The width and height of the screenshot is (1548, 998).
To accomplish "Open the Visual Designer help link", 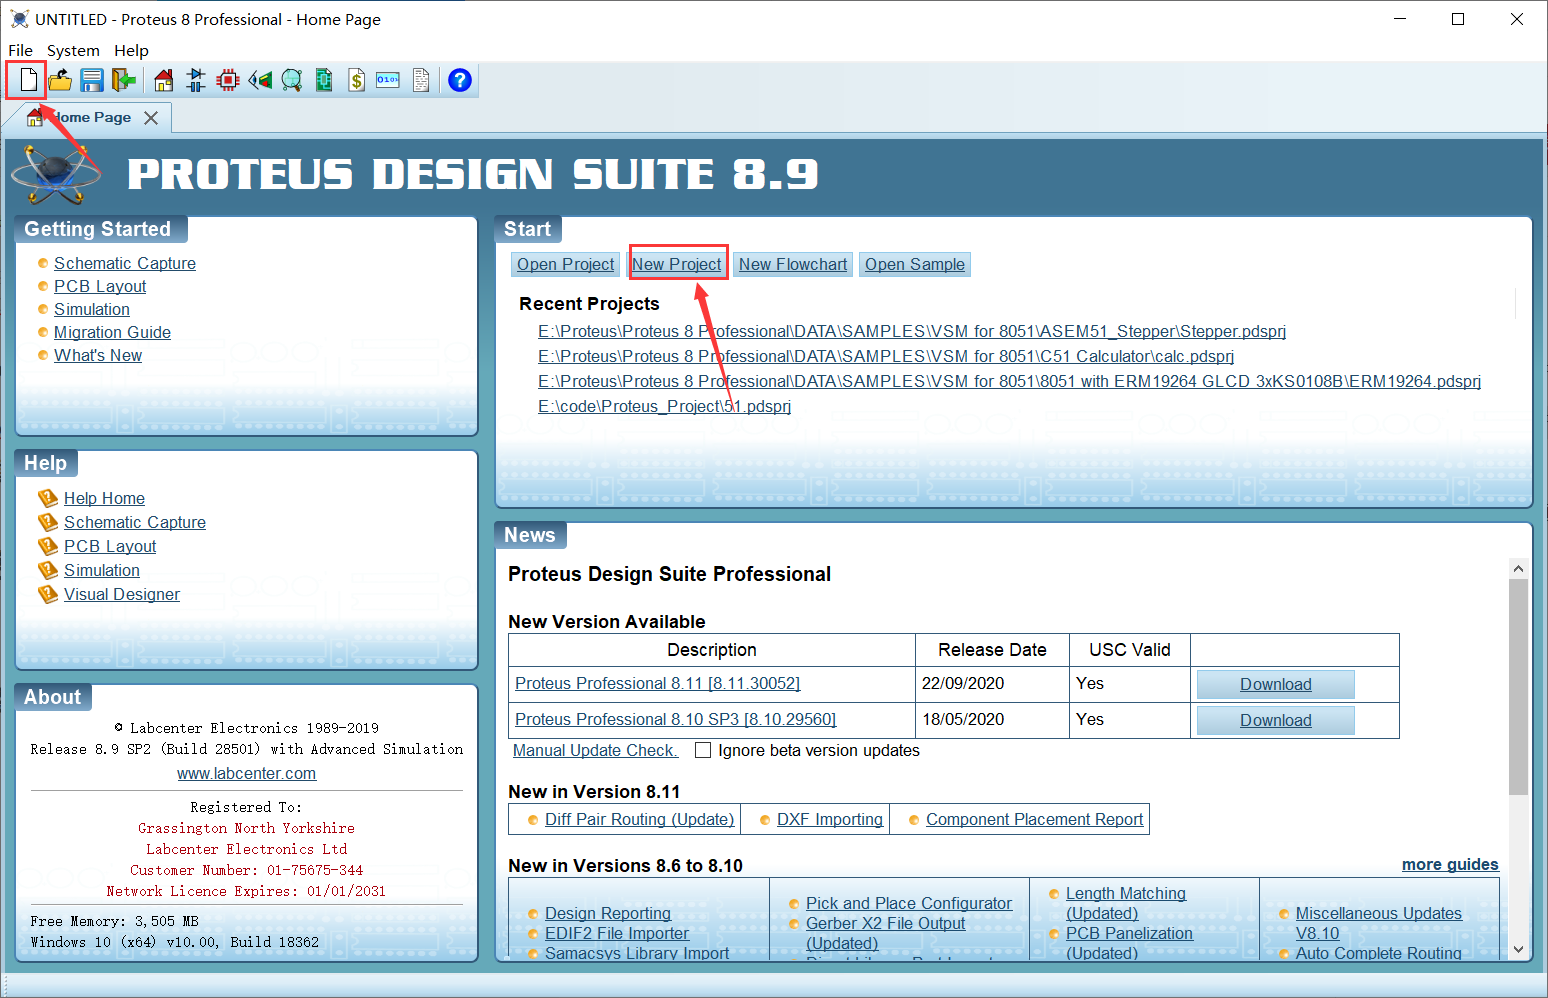I will point(122,594).
